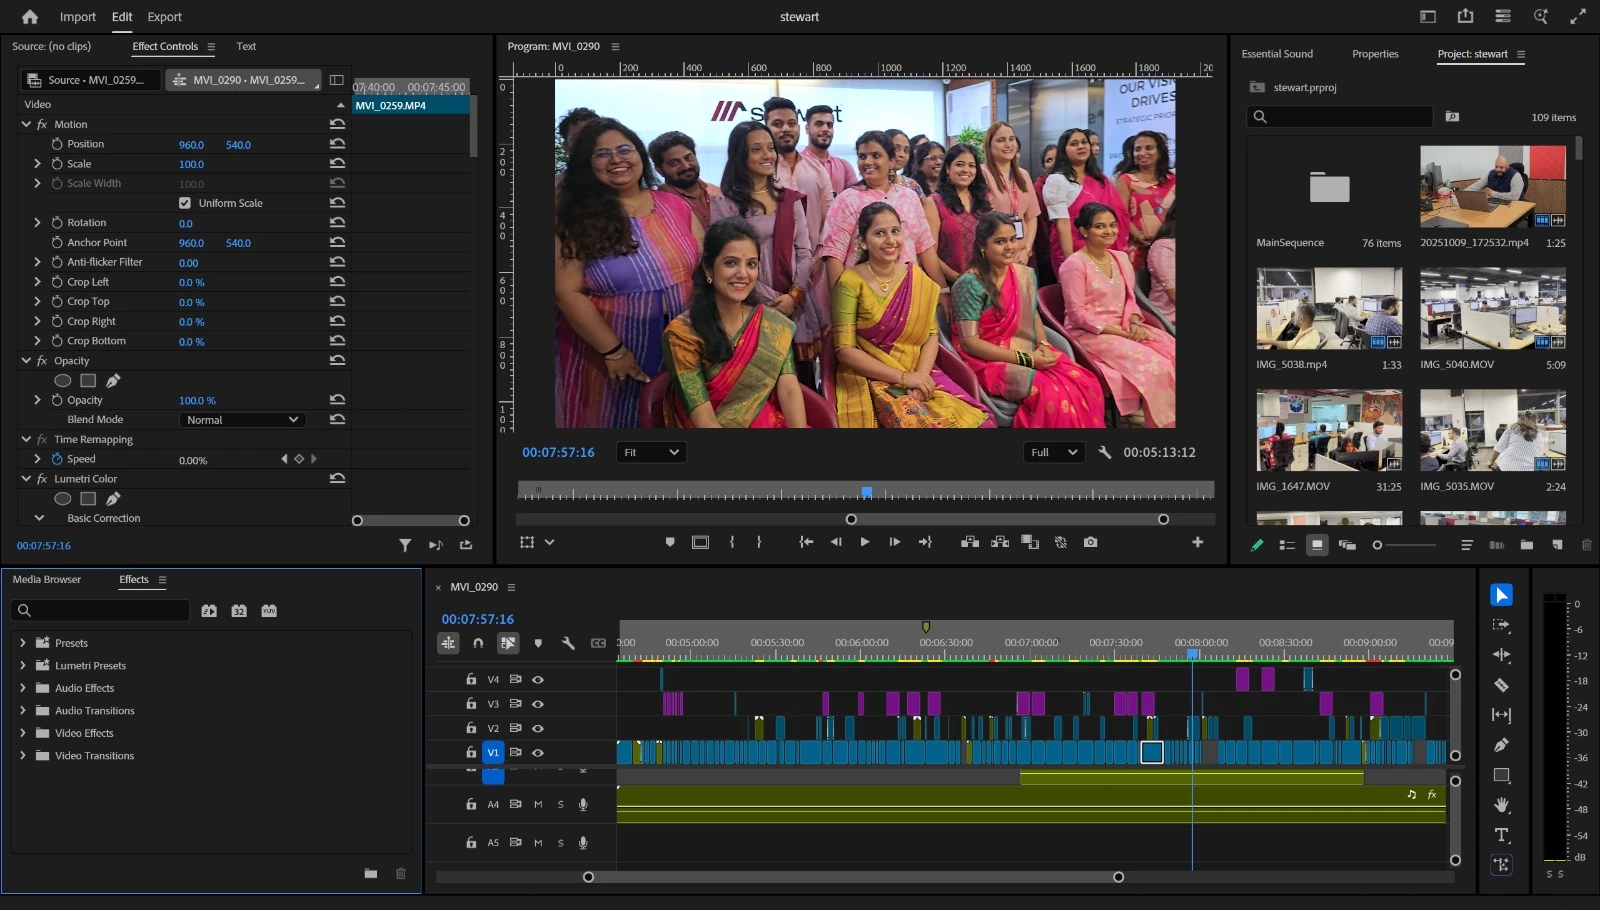Uncheck the Uniform Scale checkbox

coord(185,203)
